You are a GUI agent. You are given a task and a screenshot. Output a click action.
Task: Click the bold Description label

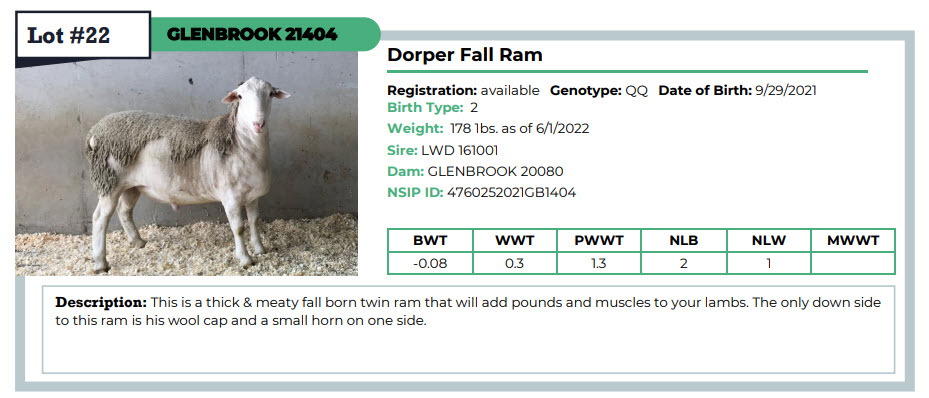[101, 303]
